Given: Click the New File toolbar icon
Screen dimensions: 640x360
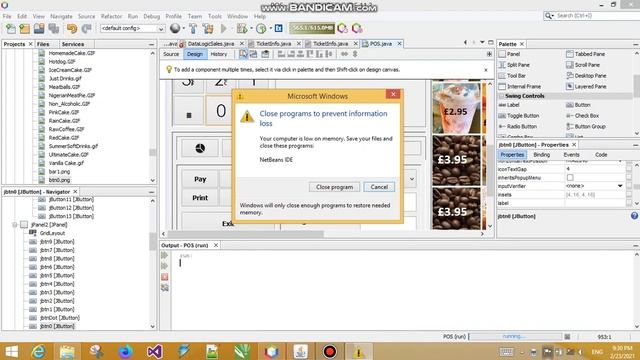Looking at the screenshot, I should click(11, 29).
